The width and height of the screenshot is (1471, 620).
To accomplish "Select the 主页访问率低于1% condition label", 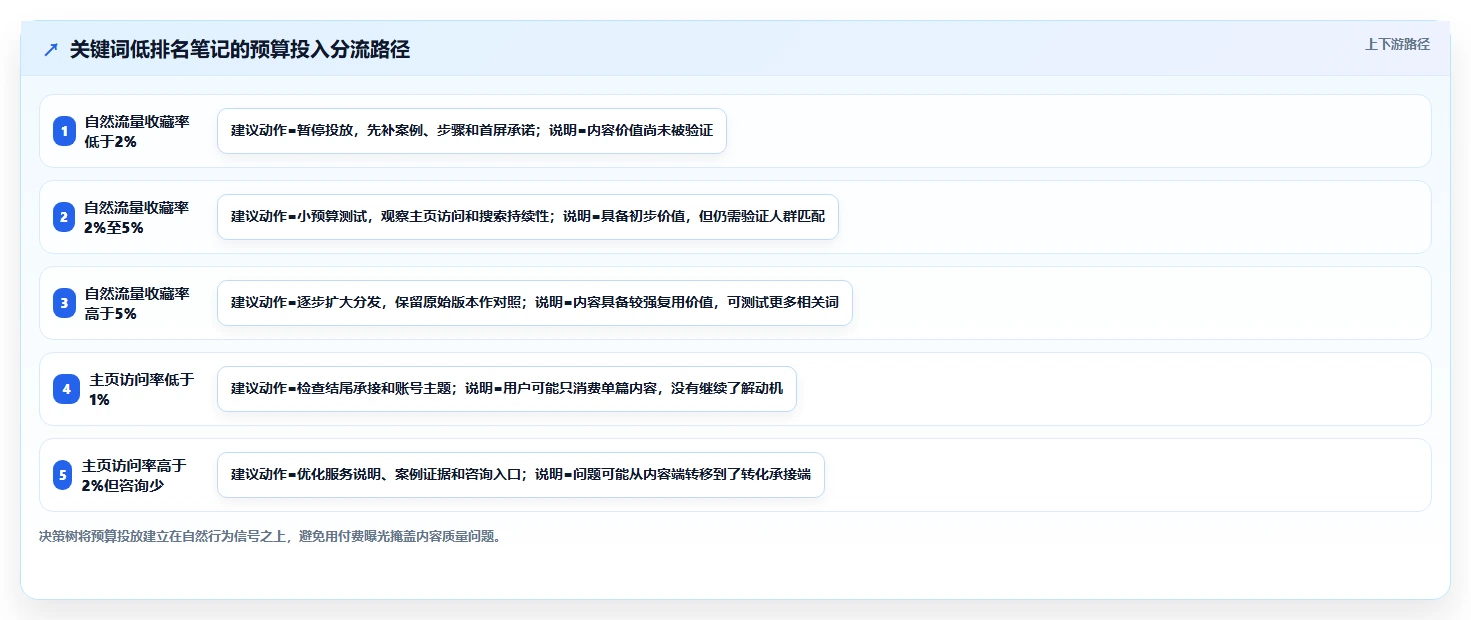I will click(142, 389).
